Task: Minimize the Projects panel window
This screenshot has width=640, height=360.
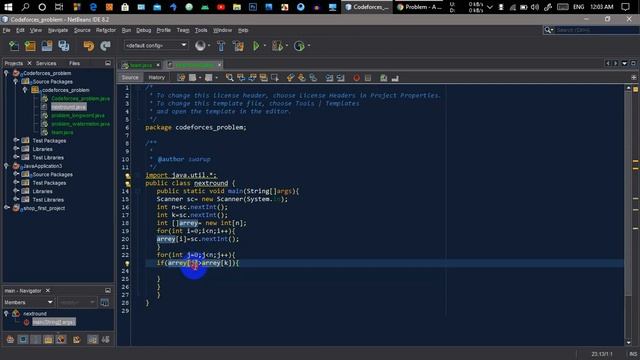Action: (x=108, y=63)
